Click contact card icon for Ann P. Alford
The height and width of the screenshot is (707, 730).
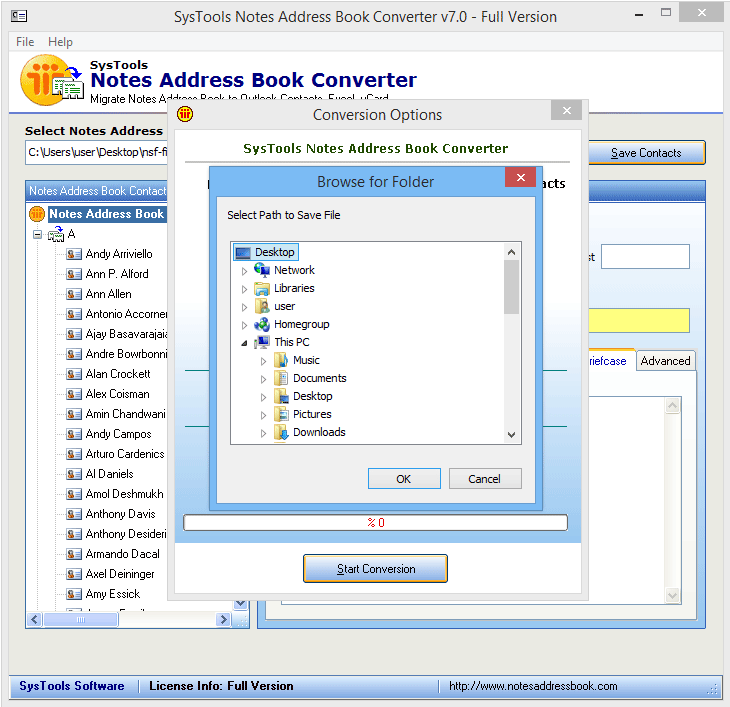coord(74,274)
